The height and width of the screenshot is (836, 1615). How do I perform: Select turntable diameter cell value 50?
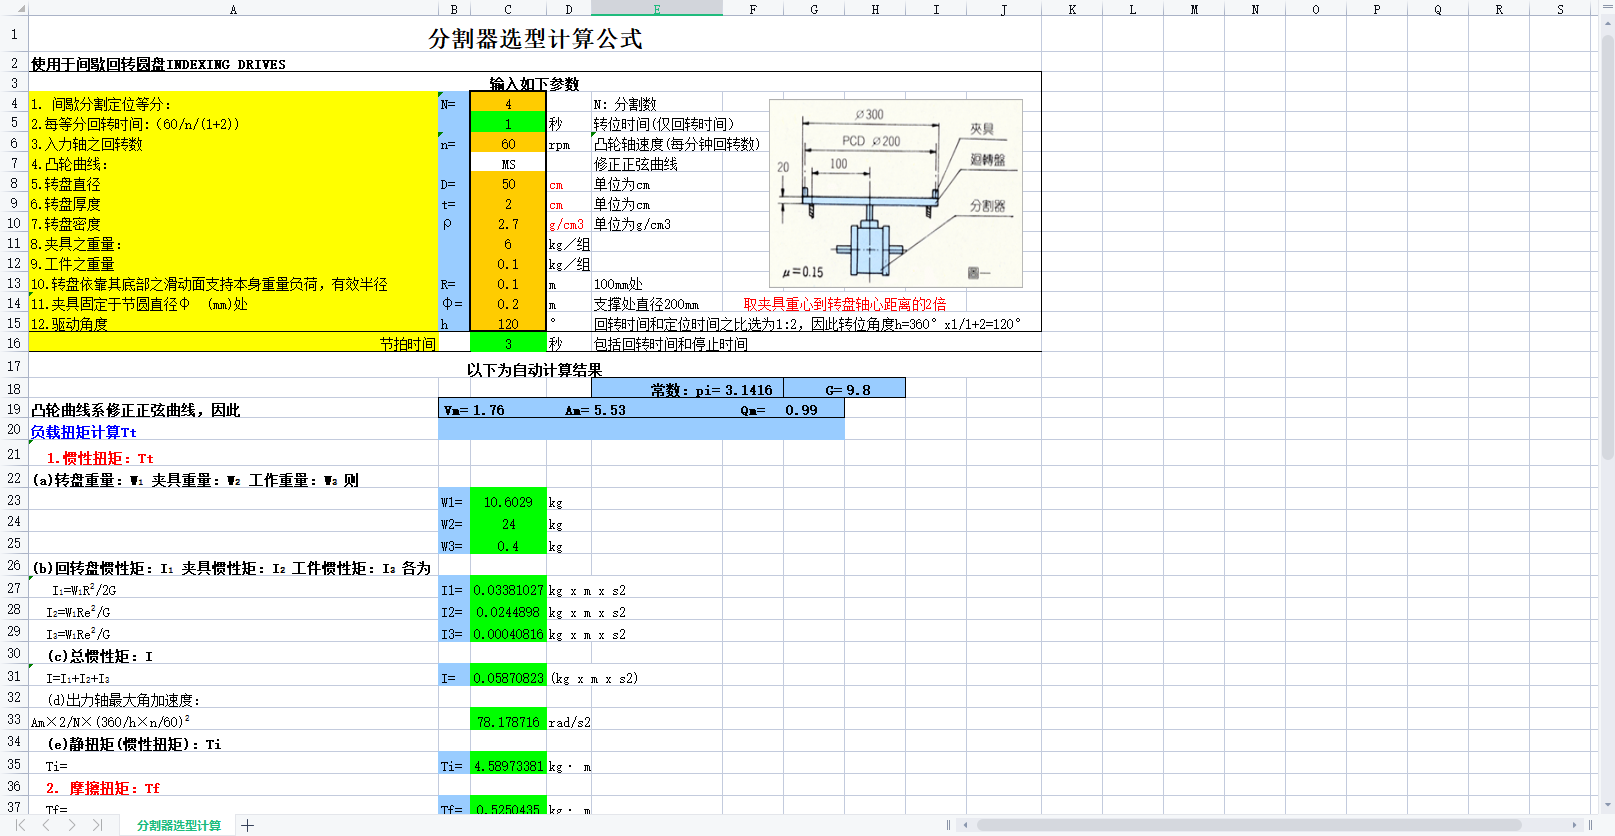coord(508,183)
